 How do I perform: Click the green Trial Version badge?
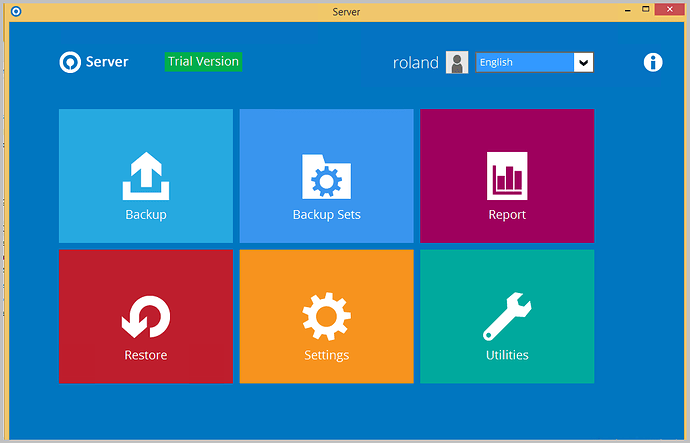point(203,61)
